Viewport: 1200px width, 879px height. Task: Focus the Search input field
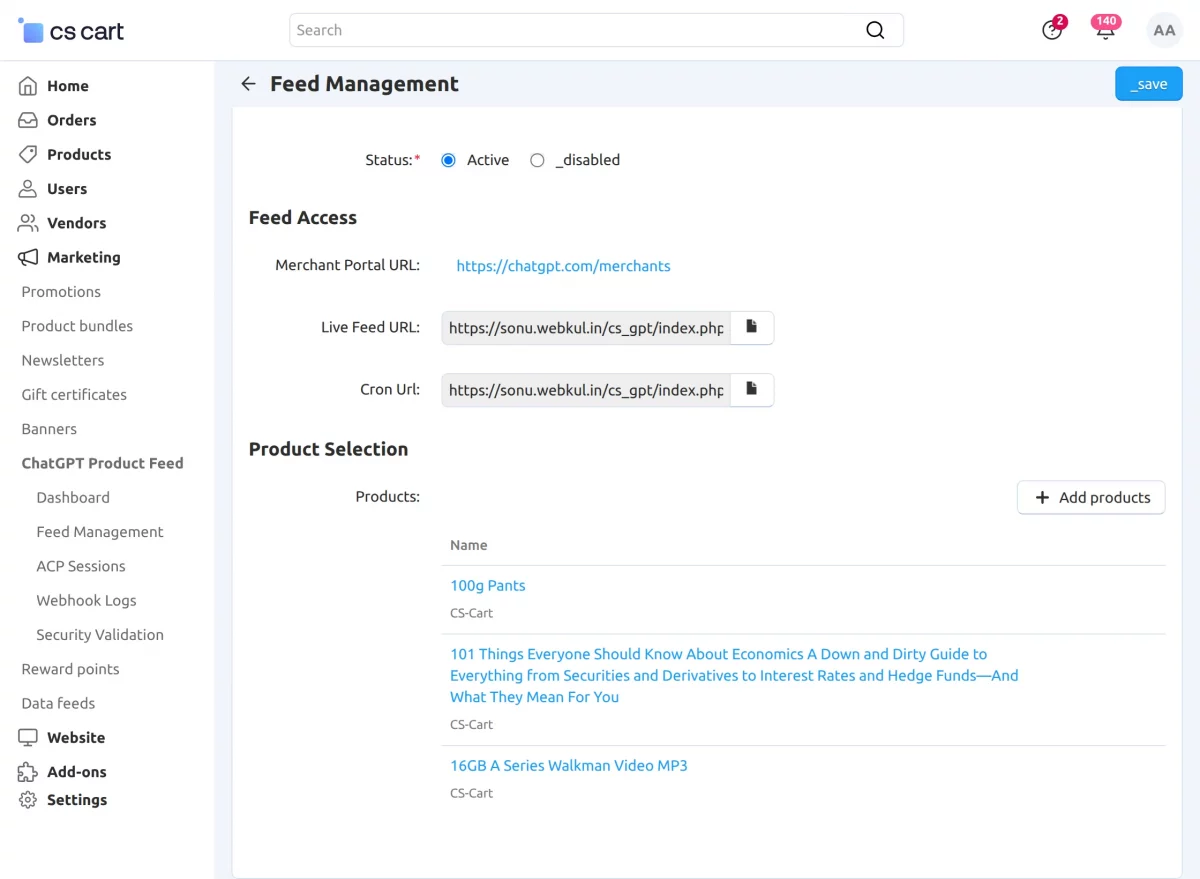click(x=596, y=30)
